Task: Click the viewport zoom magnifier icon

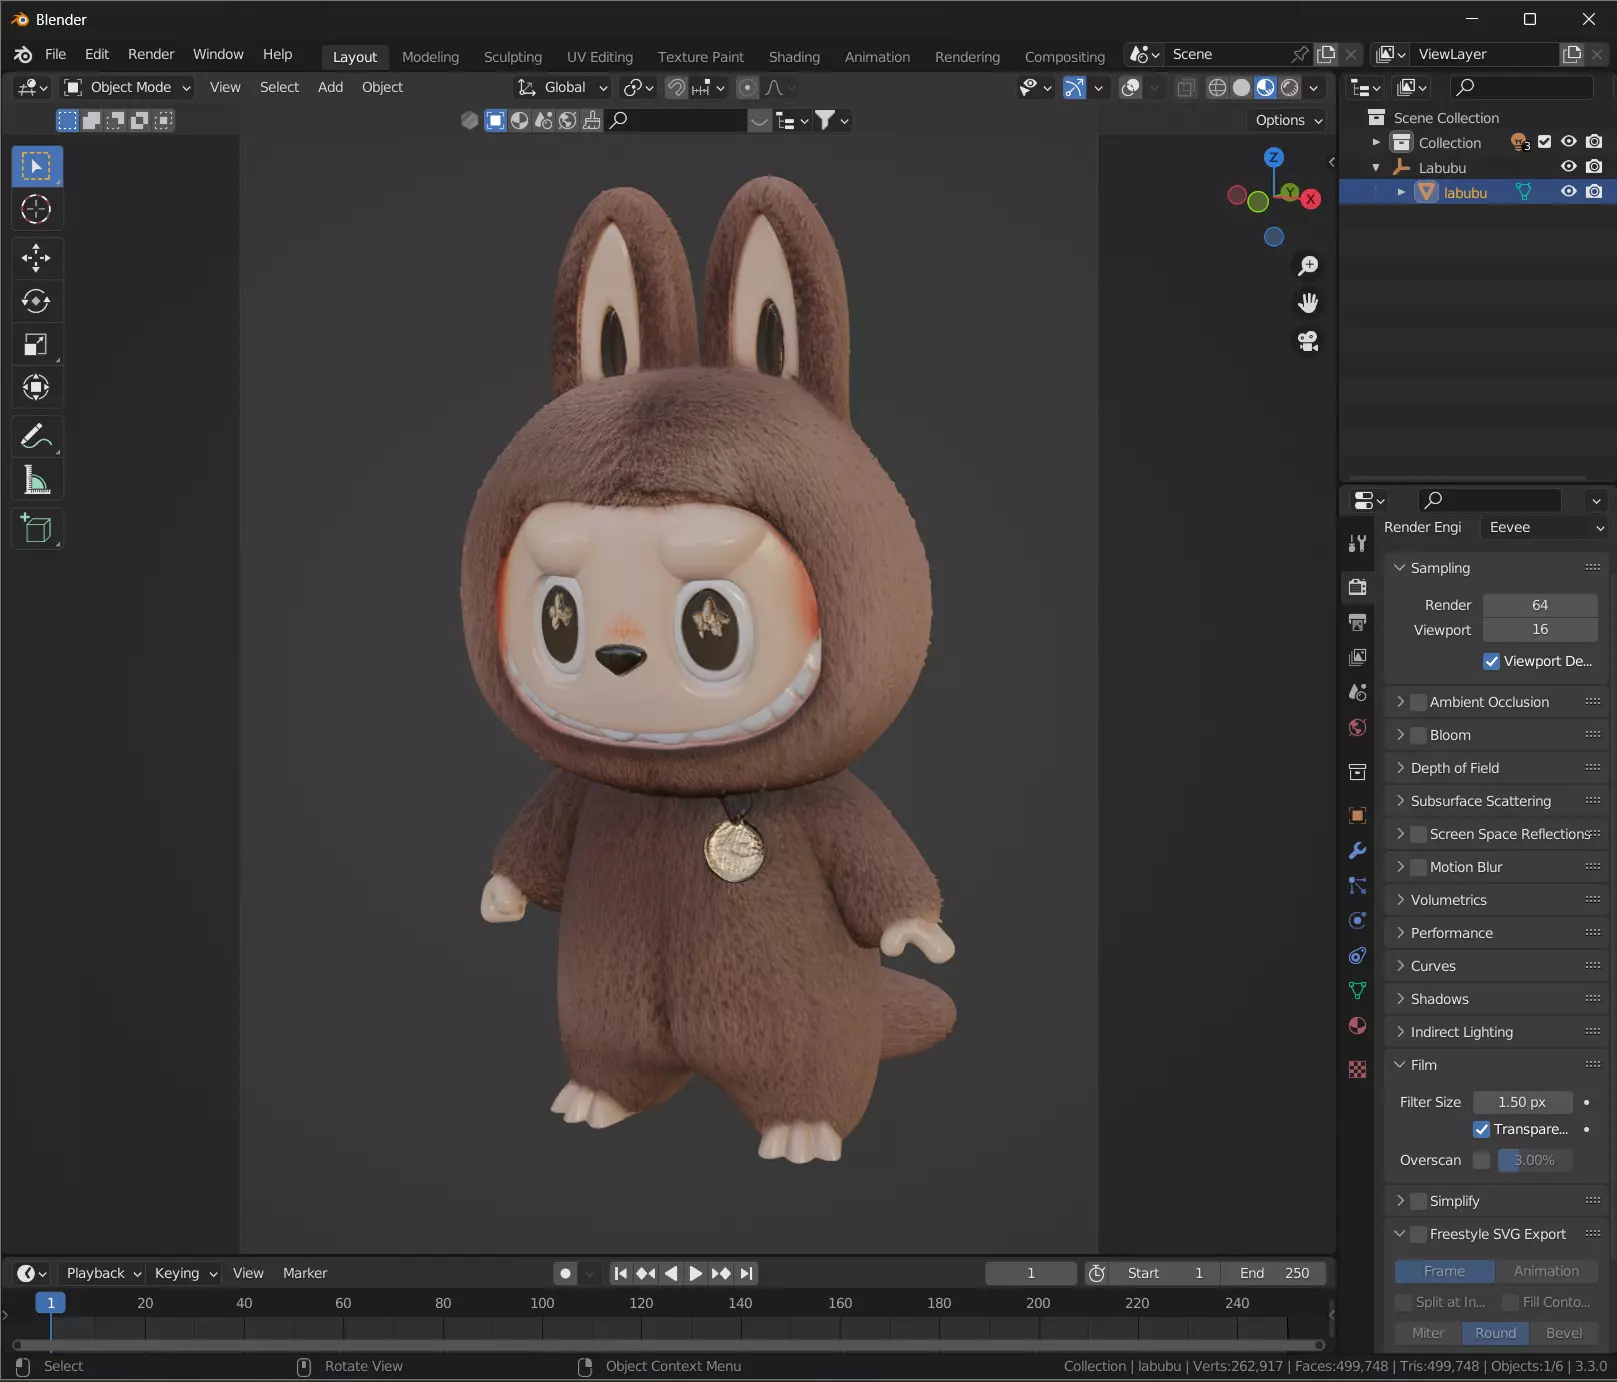Action: (1308, 266)
